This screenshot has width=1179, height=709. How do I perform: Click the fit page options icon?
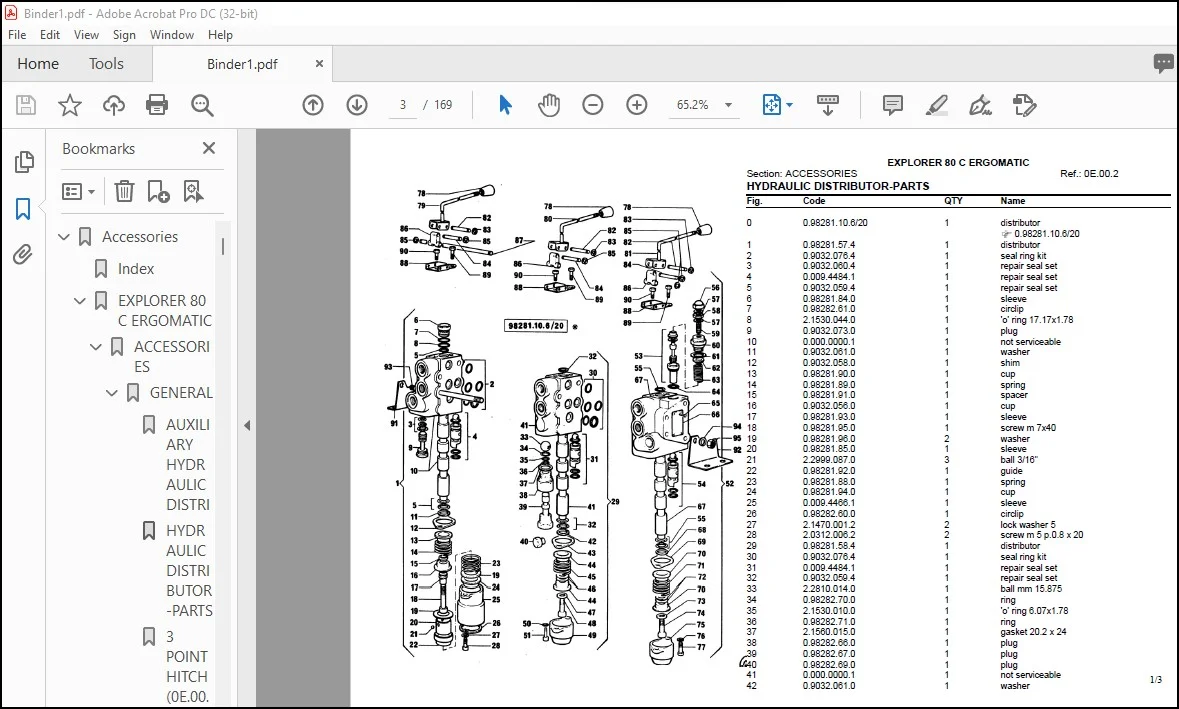(772, 105)
